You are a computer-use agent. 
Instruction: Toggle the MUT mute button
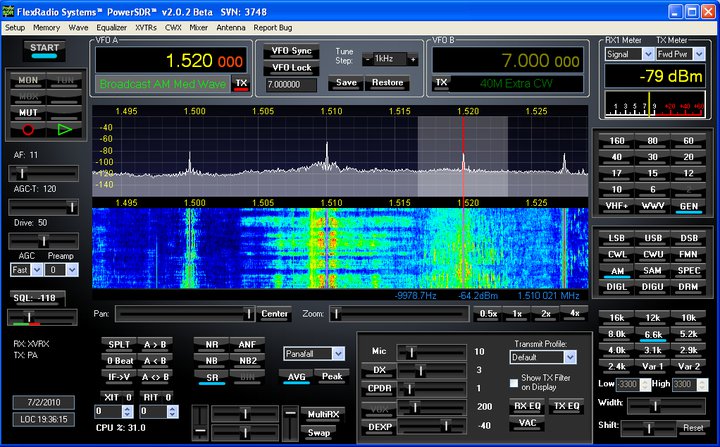28,113
